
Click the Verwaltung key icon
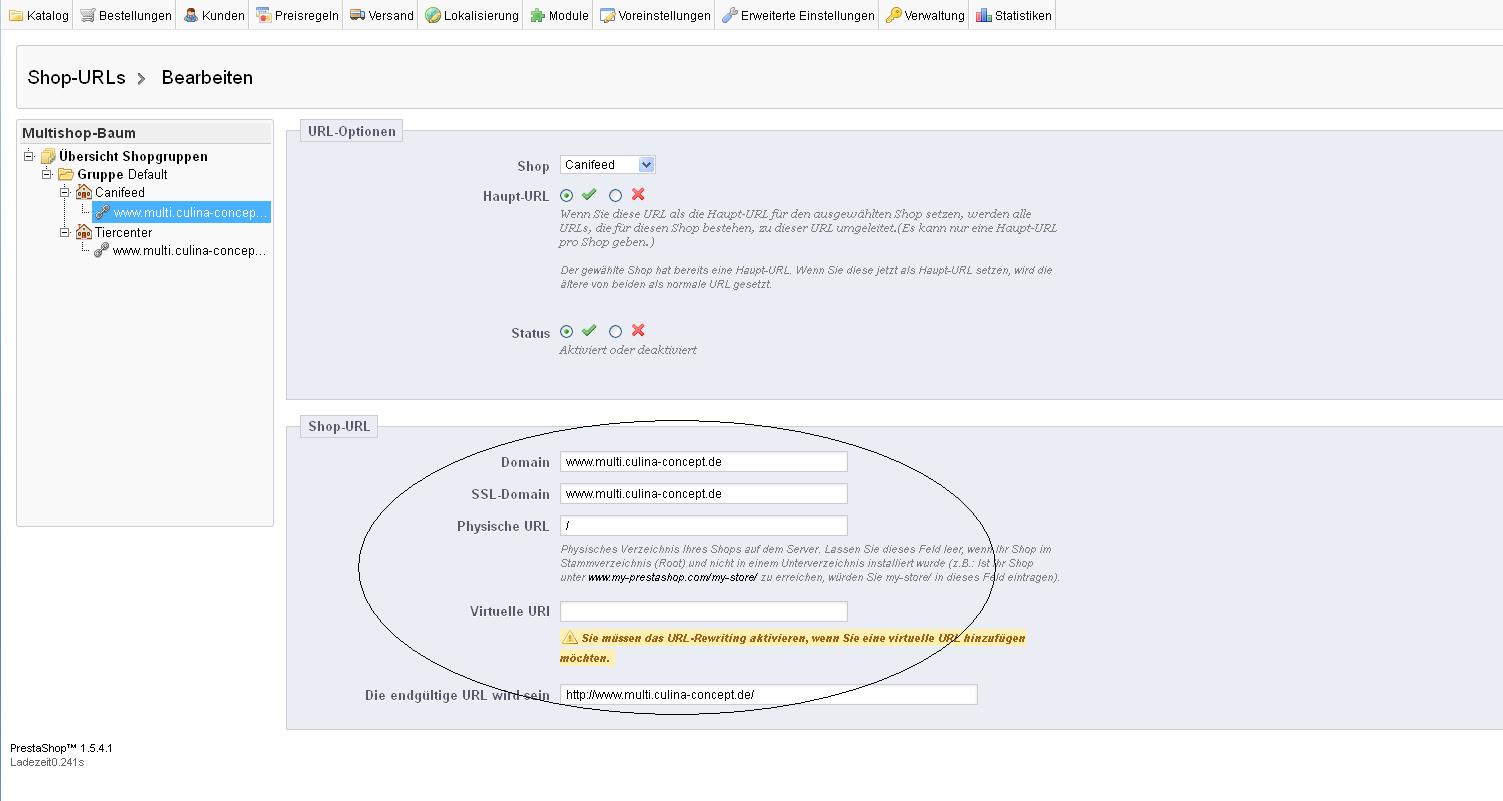tap(893, 15)
